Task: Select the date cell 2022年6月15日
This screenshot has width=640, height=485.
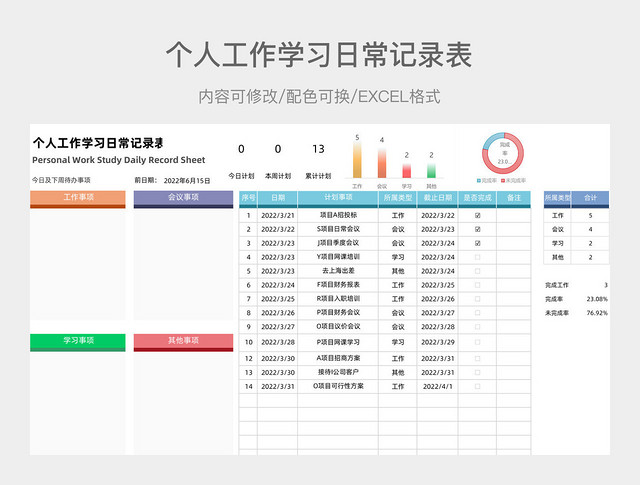Action: (x=187, y=180)
